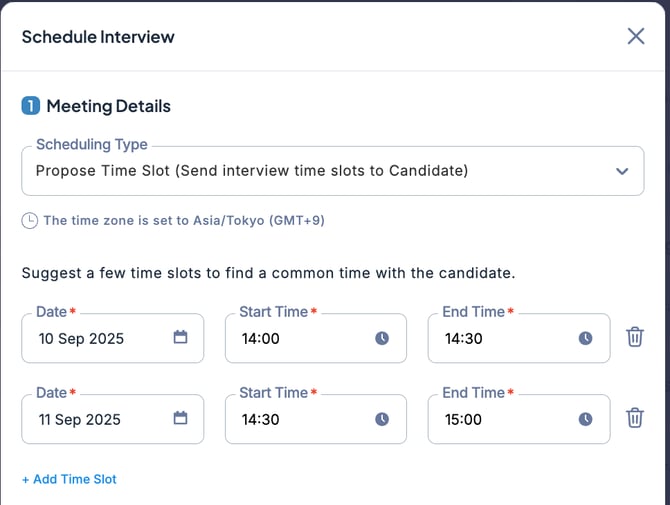Viewport: 670px width, 505px height.
Task: Open the Propose Time Slot combo box
Action: coord(300,171)
